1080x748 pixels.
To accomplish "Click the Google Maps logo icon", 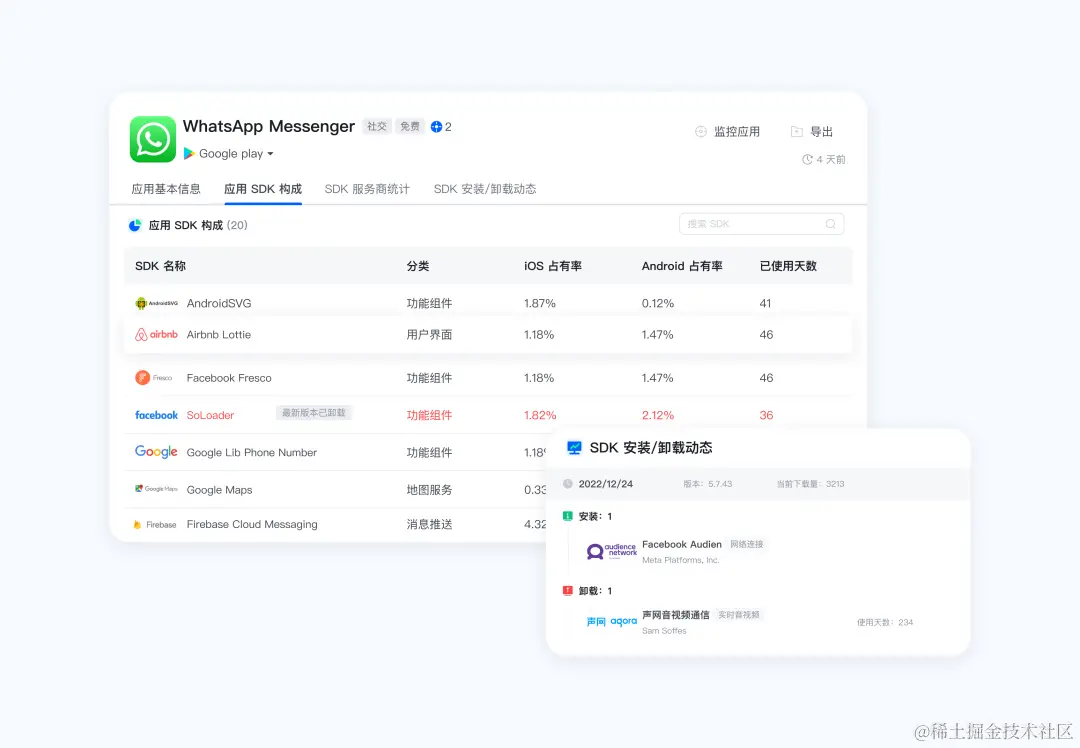I will [156, 489].
